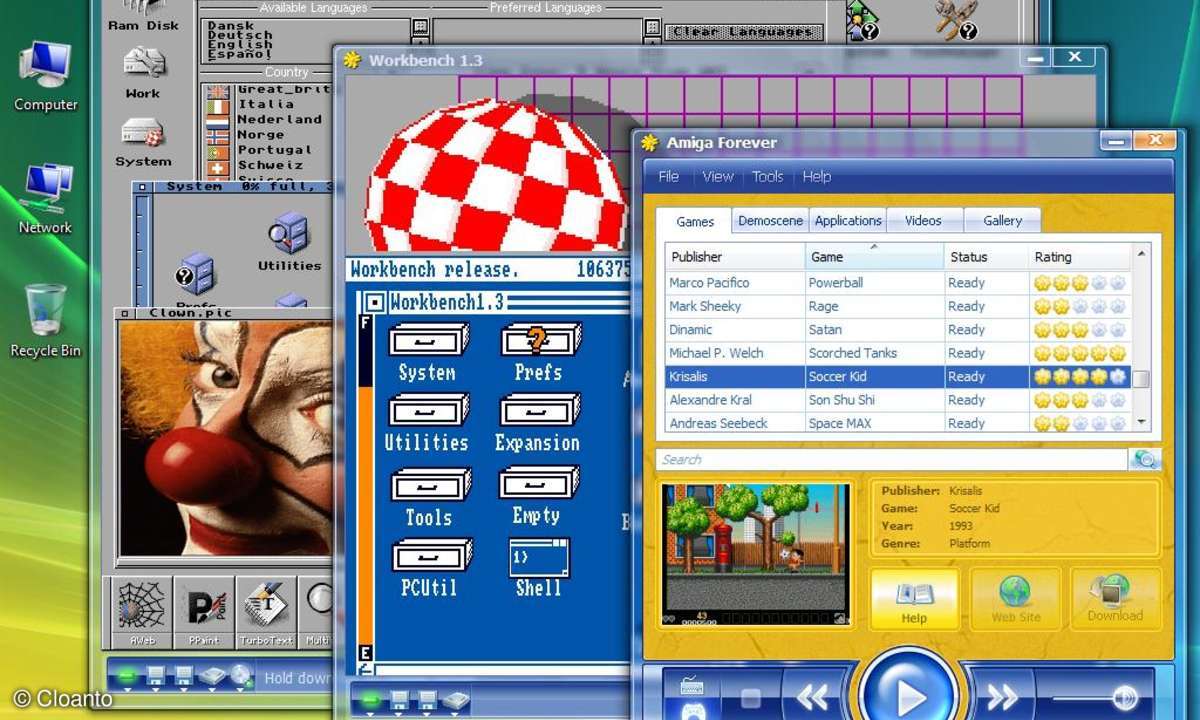Sort the list by the Game column header
Screen dimensions: 1200x720
point(874,257)
